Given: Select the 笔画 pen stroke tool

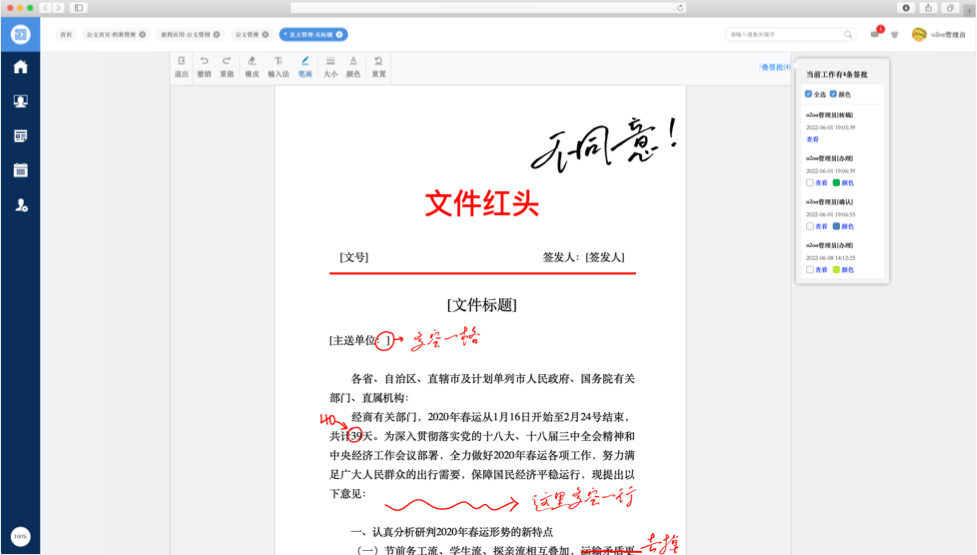Looking at the screenshot, I should pyautogui.click(x=305, y=66).
